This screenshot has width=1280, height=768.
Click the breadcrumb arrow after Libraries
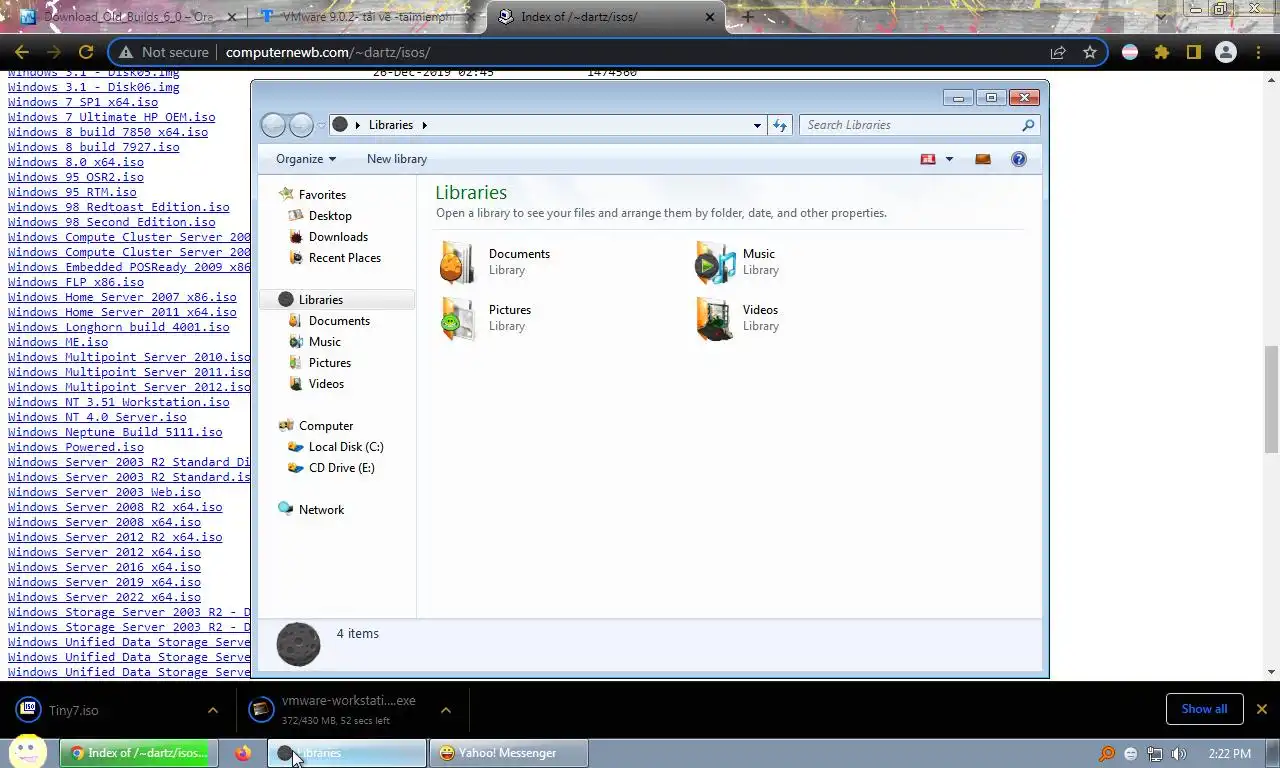tap(424, 125)
